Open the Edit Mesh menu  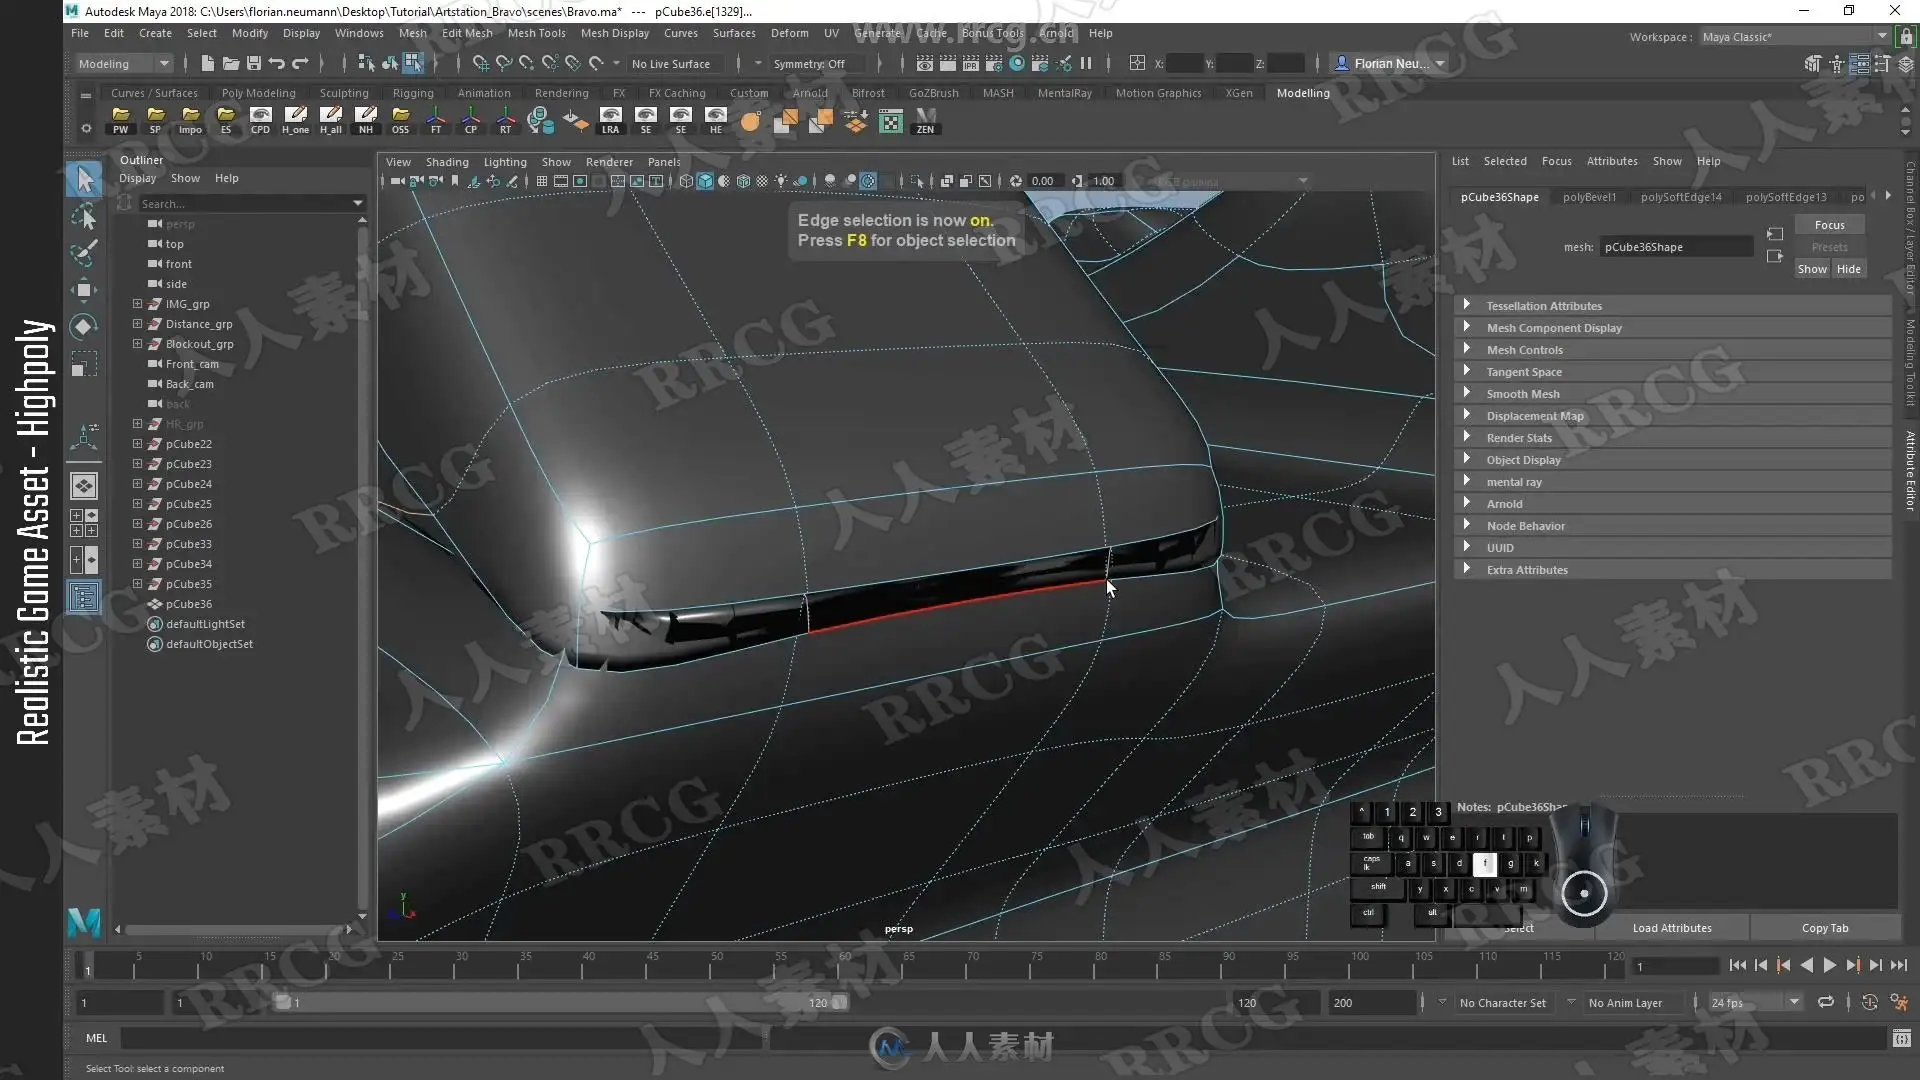467,33
